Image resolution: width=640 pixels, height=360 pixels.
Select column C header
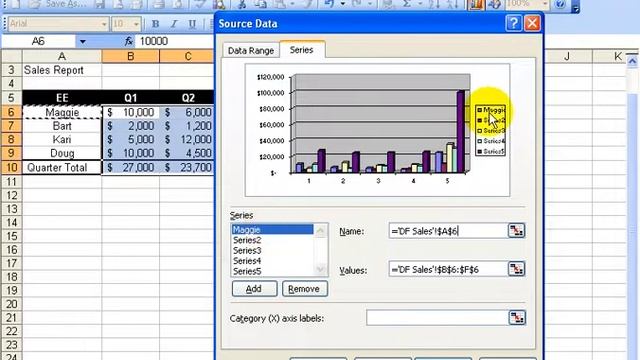pos(188,56)
